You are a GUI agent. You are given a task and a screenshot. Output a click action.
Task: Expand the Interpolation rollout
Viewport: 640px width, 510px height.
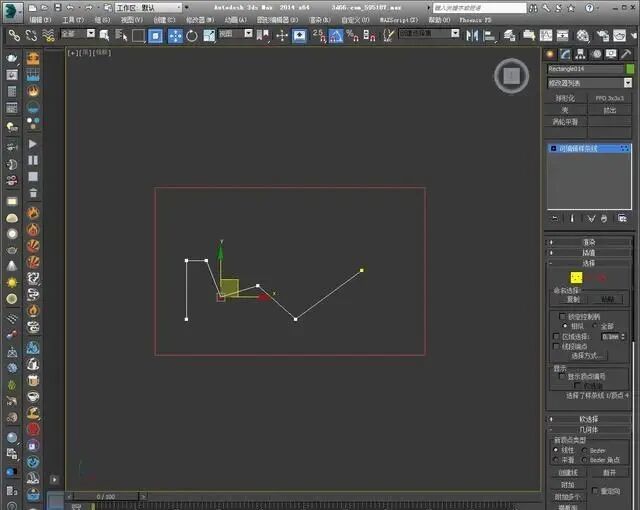click(588, 253)
